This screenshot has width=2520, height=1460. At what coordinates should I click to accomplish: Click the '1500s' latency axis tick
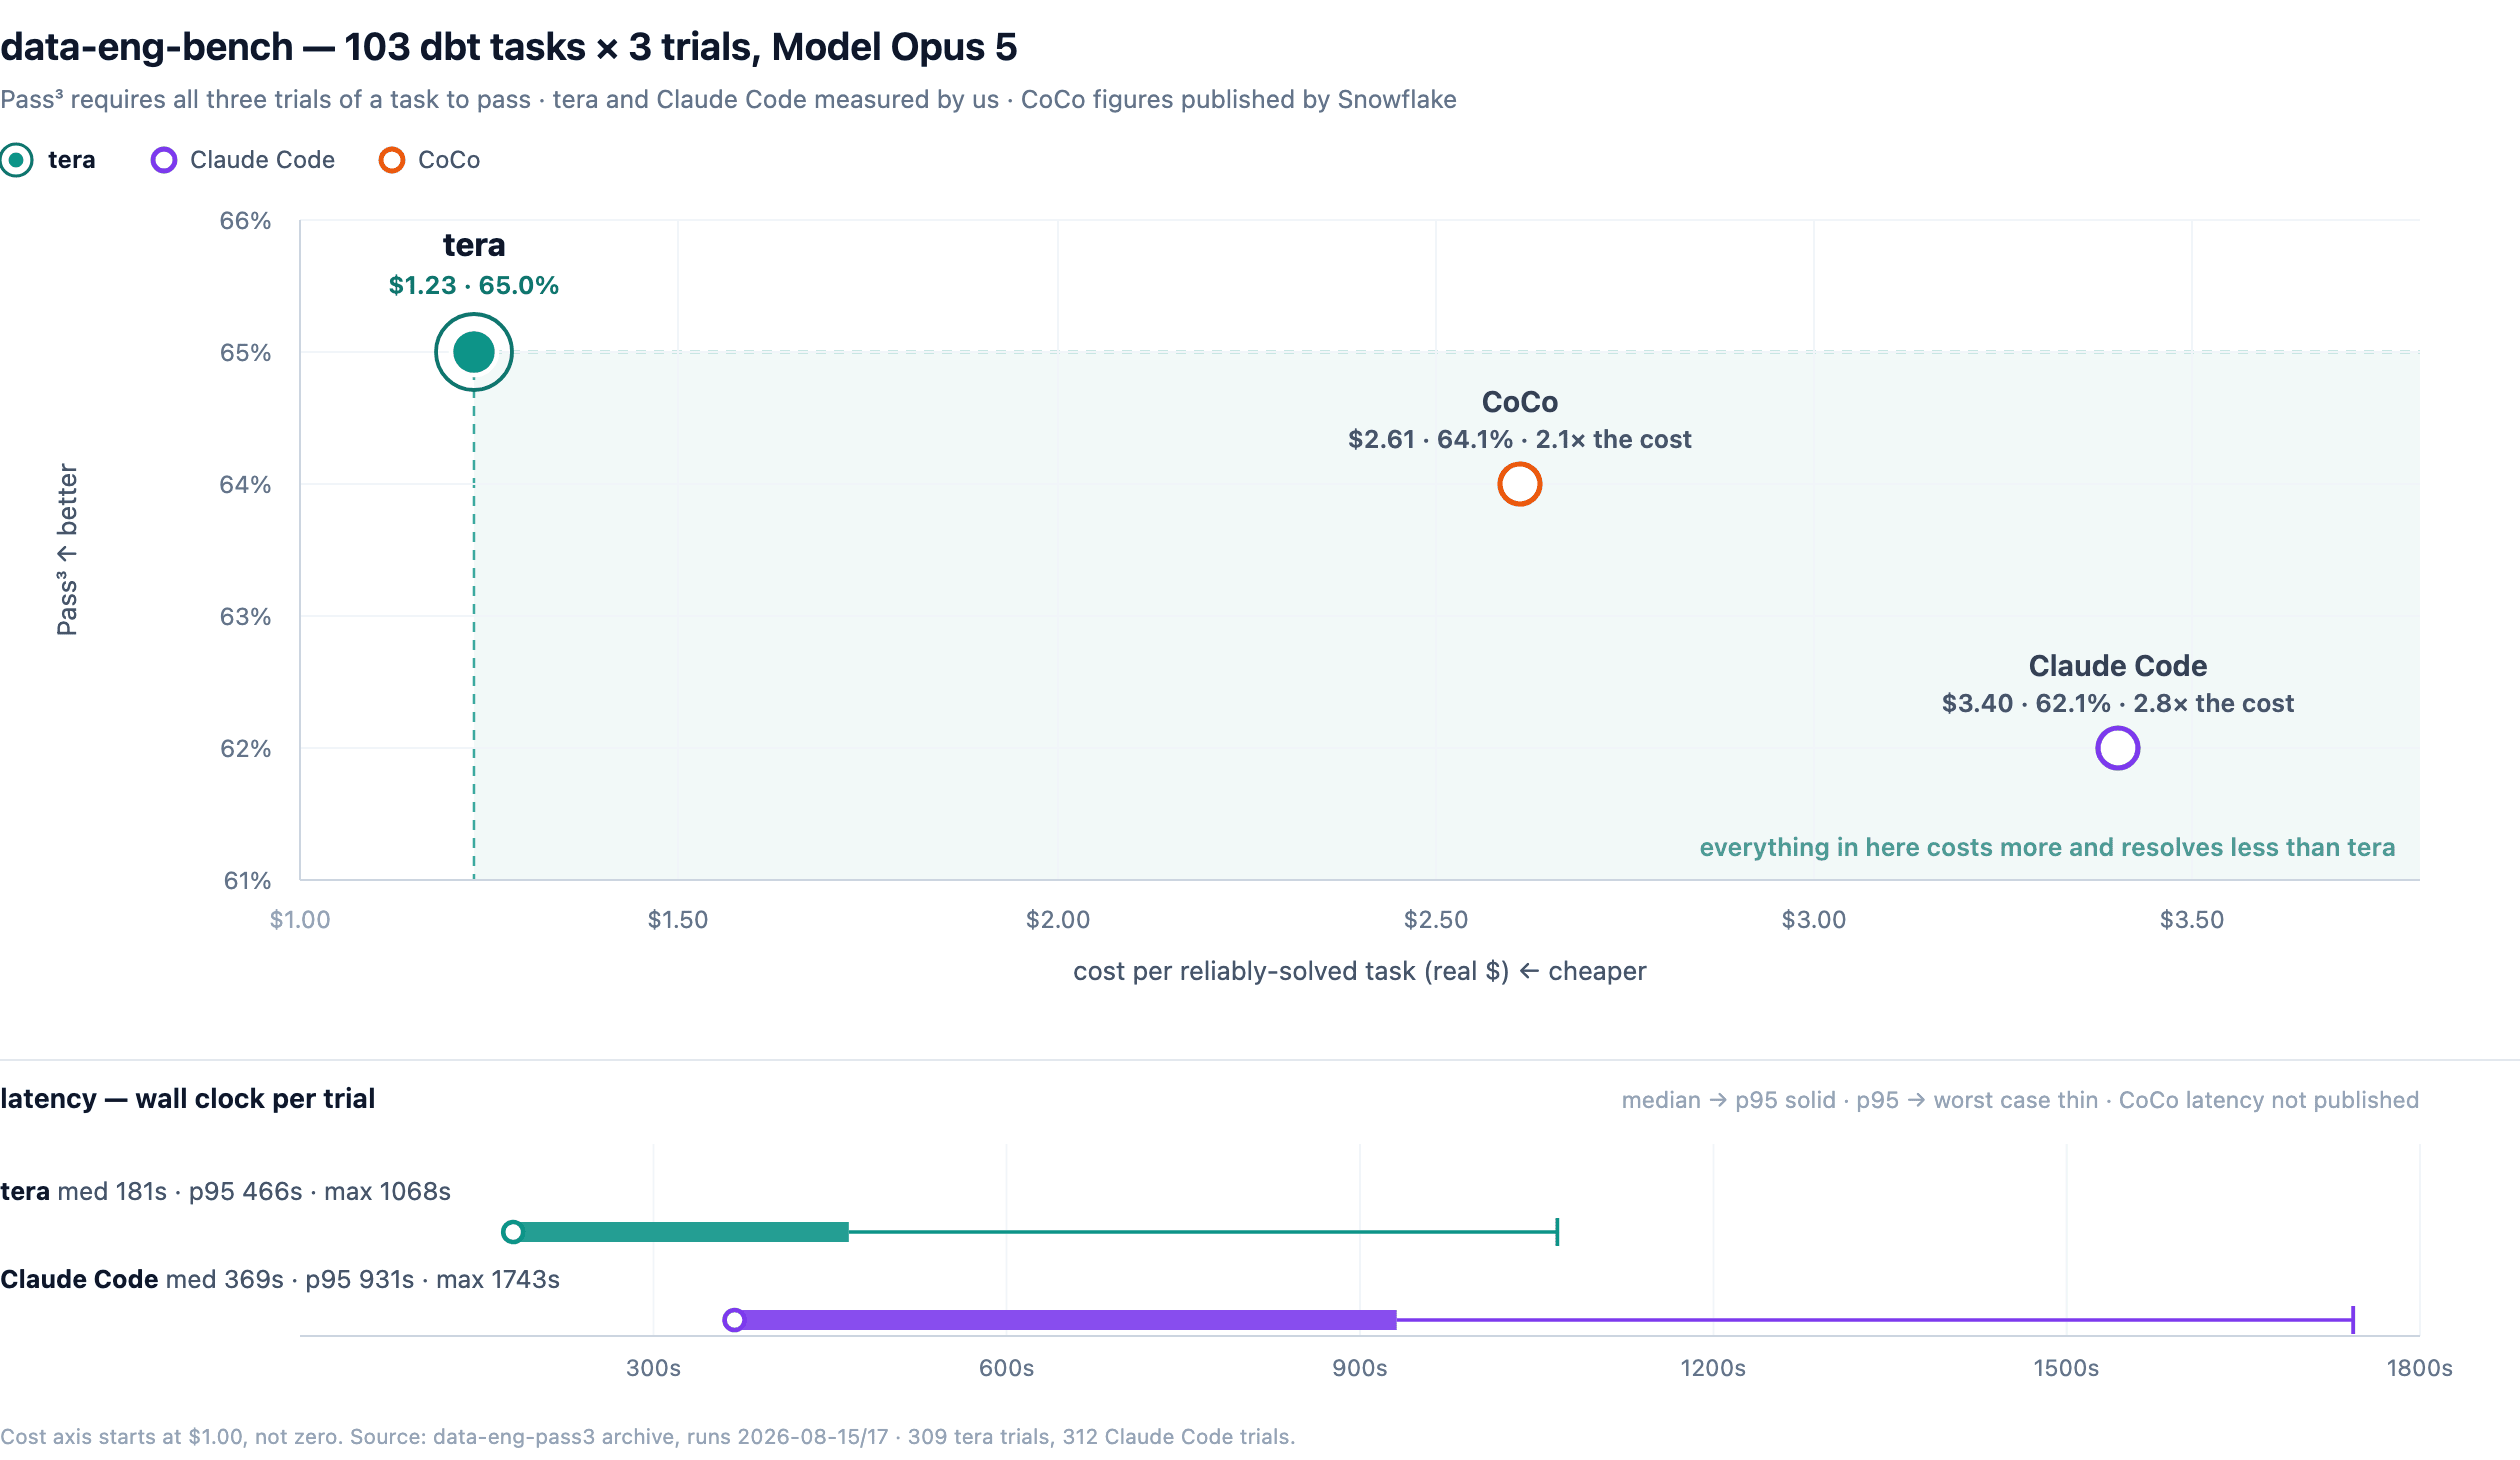pyautogui.click(x=2066, y=1368)
